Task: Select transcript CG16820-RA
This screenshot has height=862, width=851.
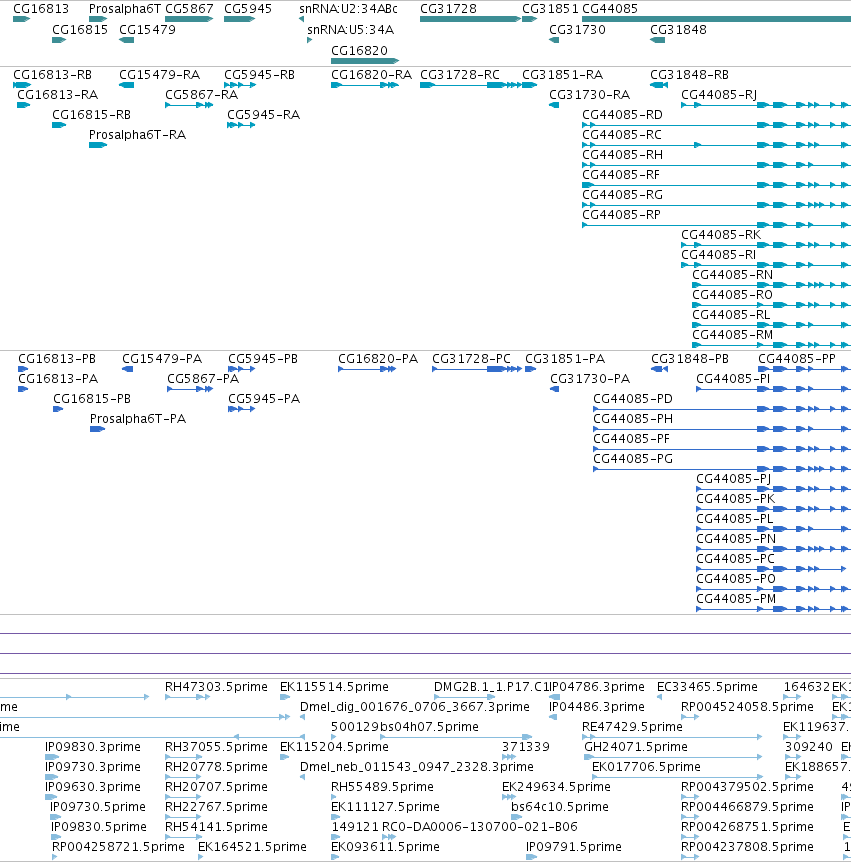Action: click(x=371, y=75)
